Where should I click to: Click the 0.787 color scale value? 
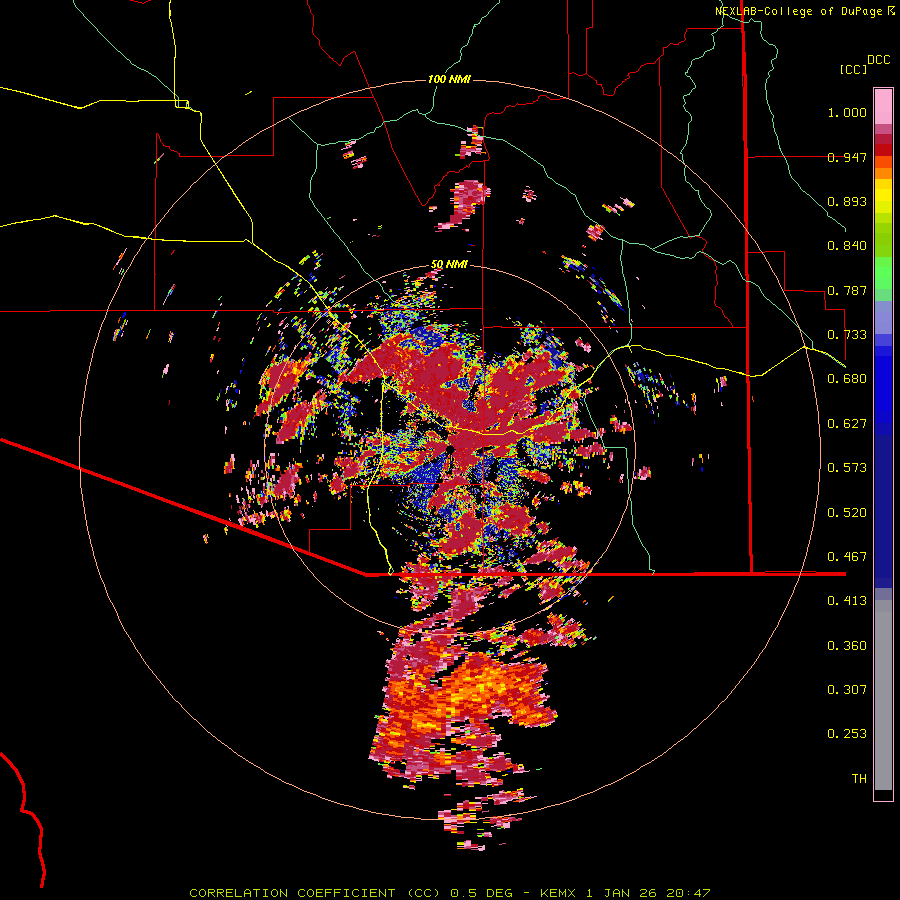847,290
